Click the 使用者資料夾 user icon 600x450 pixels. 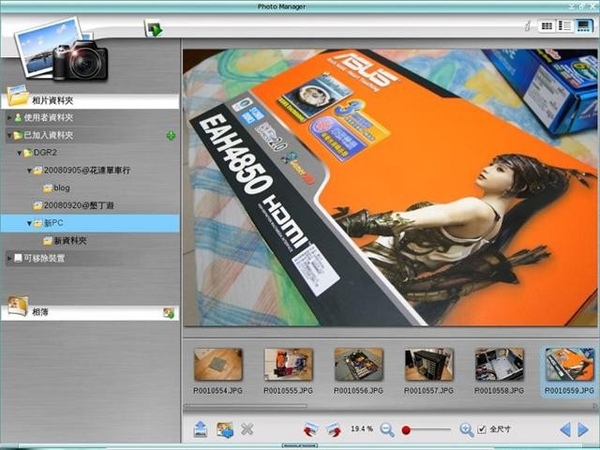point(18,117)
